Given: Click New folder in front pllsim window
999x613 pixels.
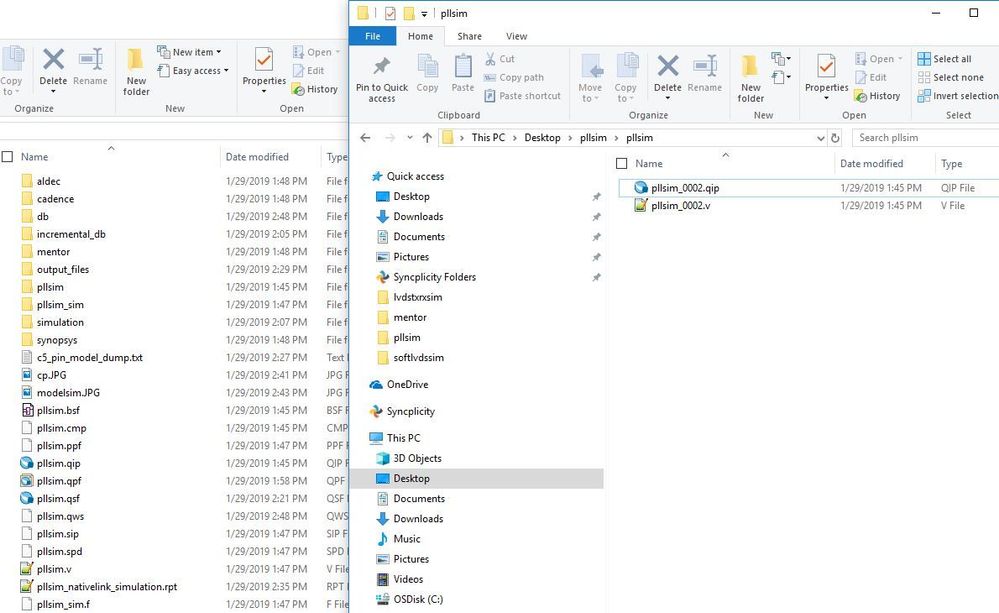Looking at the screenshot, I should pyautogui.click(x=751, y=78).
